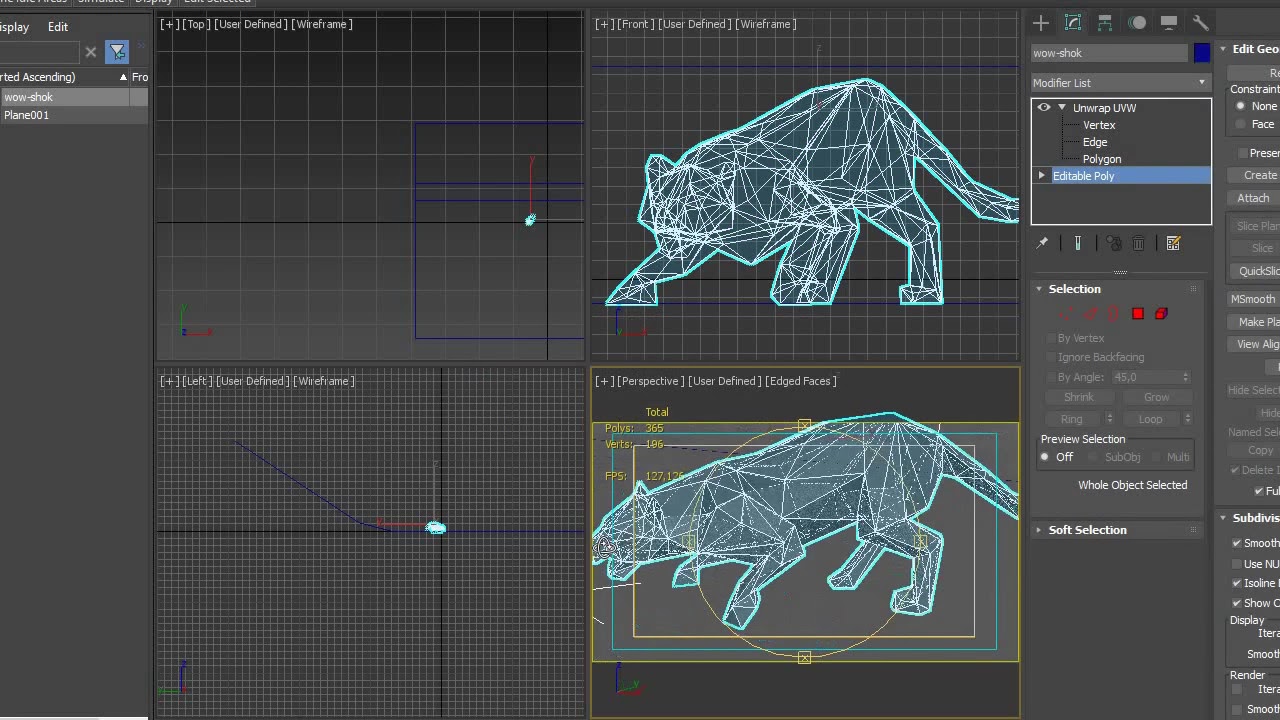Open Configure Modifier Sets icon

[x=1174, y=243]
